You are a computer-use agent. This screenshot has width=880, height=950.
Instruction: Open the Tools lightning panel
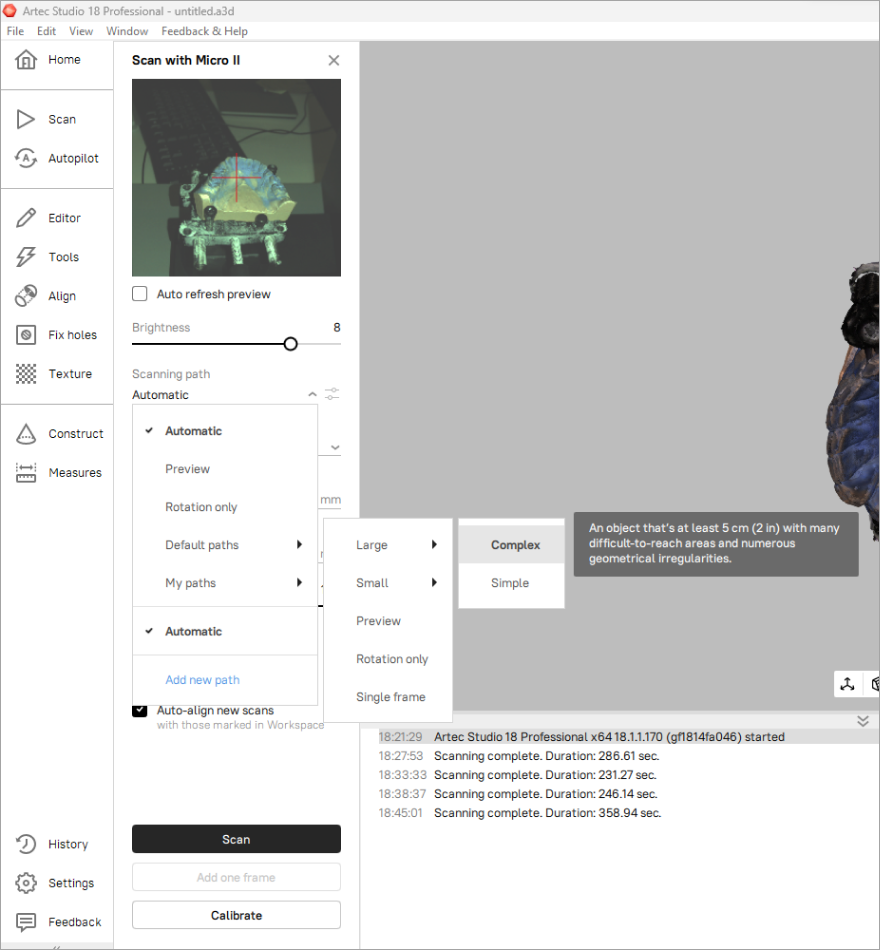coord(26,257)
